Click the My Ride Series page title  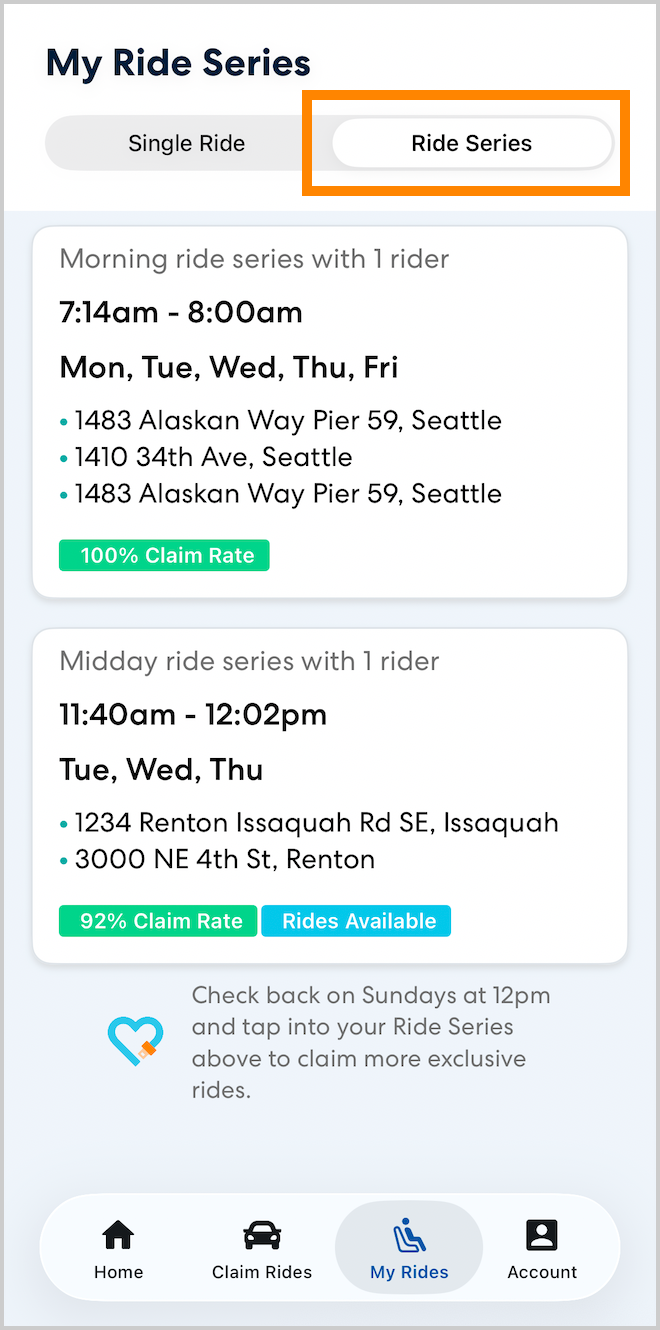(x=177, y=63)
